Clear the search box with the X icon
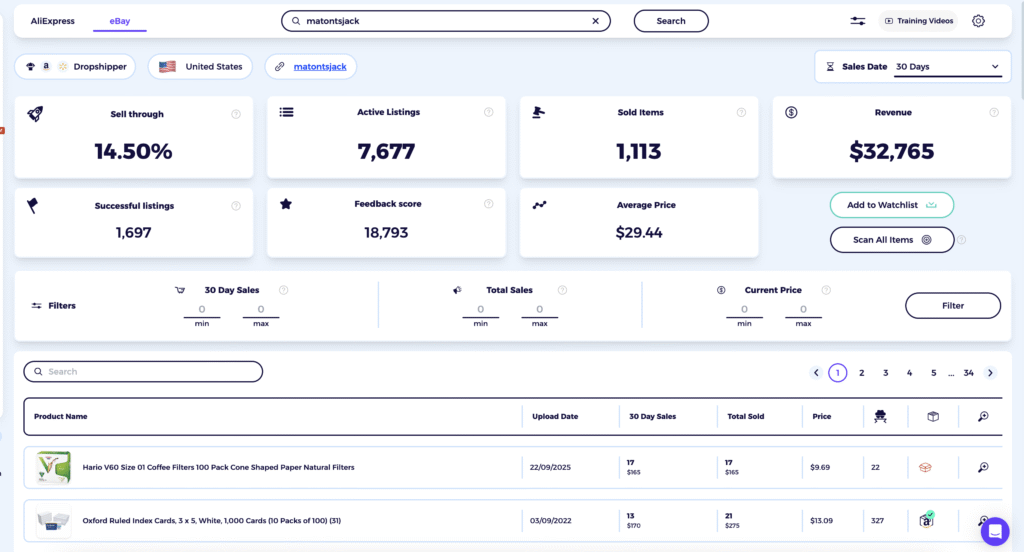This screenshot has height=552, width=1024. 596,21
